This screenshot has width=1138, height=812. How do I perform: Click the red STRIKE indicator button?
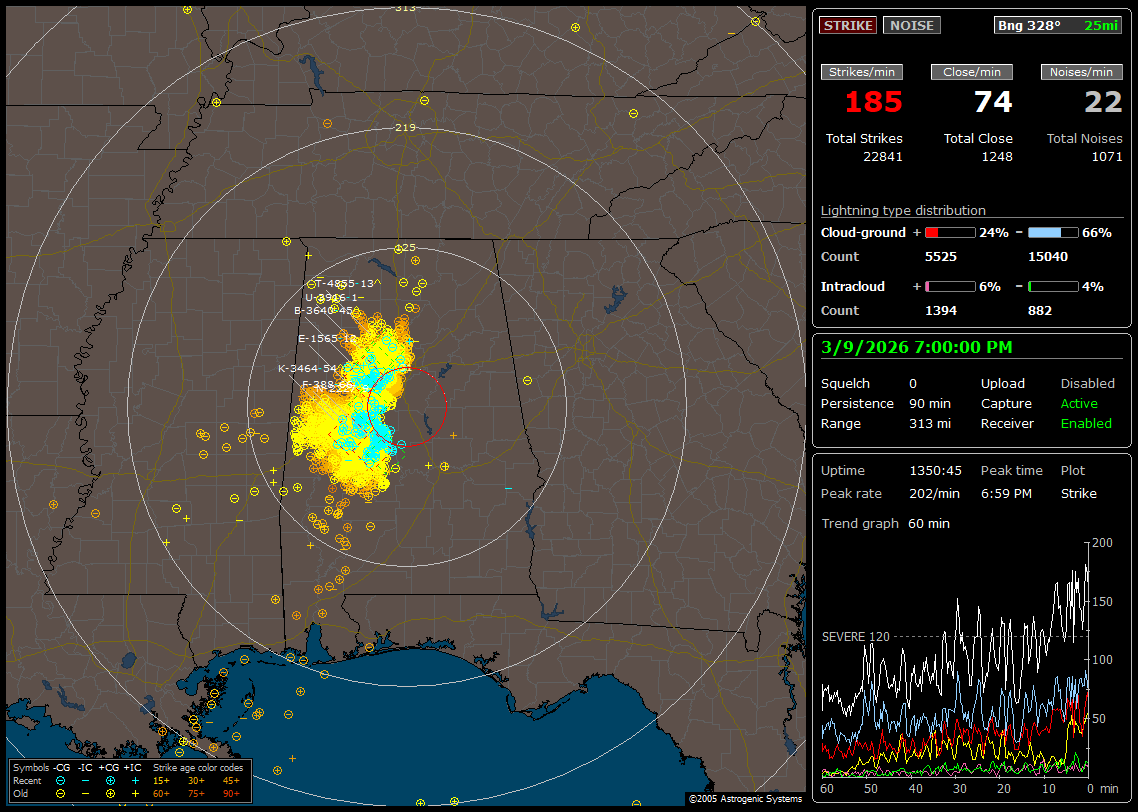point(848,25)
